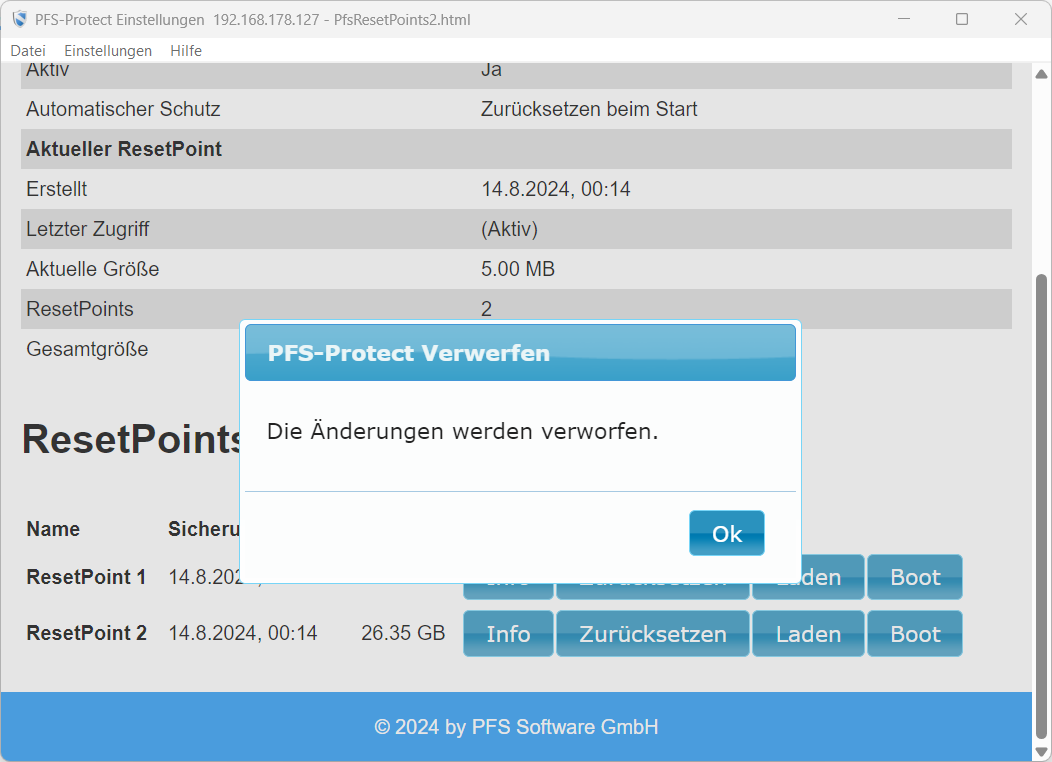The height and width of the screenshot is (762, 1052).
Task: Click Laden in the ResetPoint 2 row
Action: pos(808,634)
